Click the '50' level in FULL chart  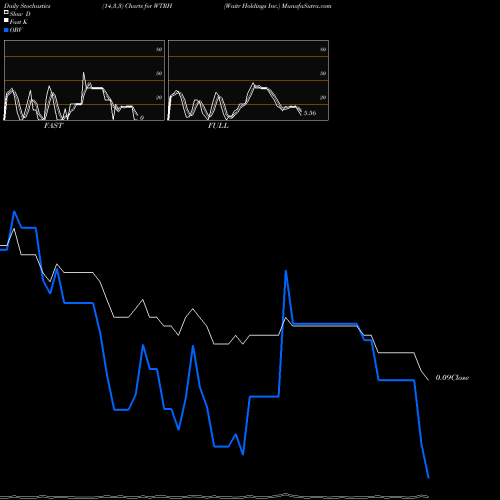(323, 73)
